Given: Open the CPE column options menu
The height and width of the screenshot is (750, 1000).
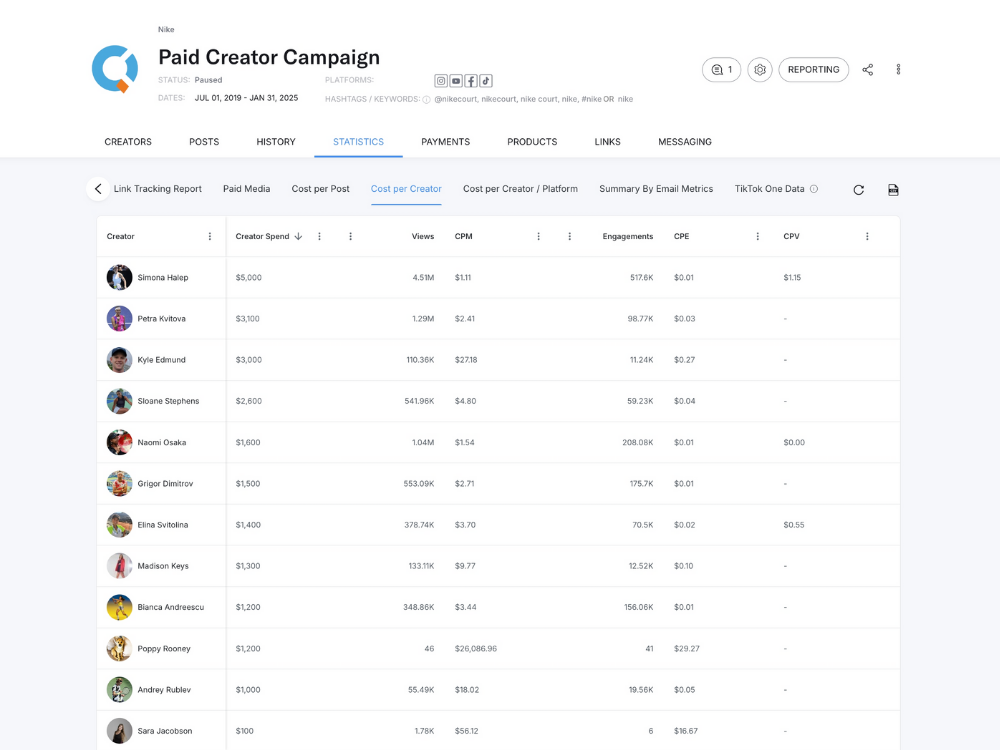Looking at the screenshot, I should click(757, 236).
